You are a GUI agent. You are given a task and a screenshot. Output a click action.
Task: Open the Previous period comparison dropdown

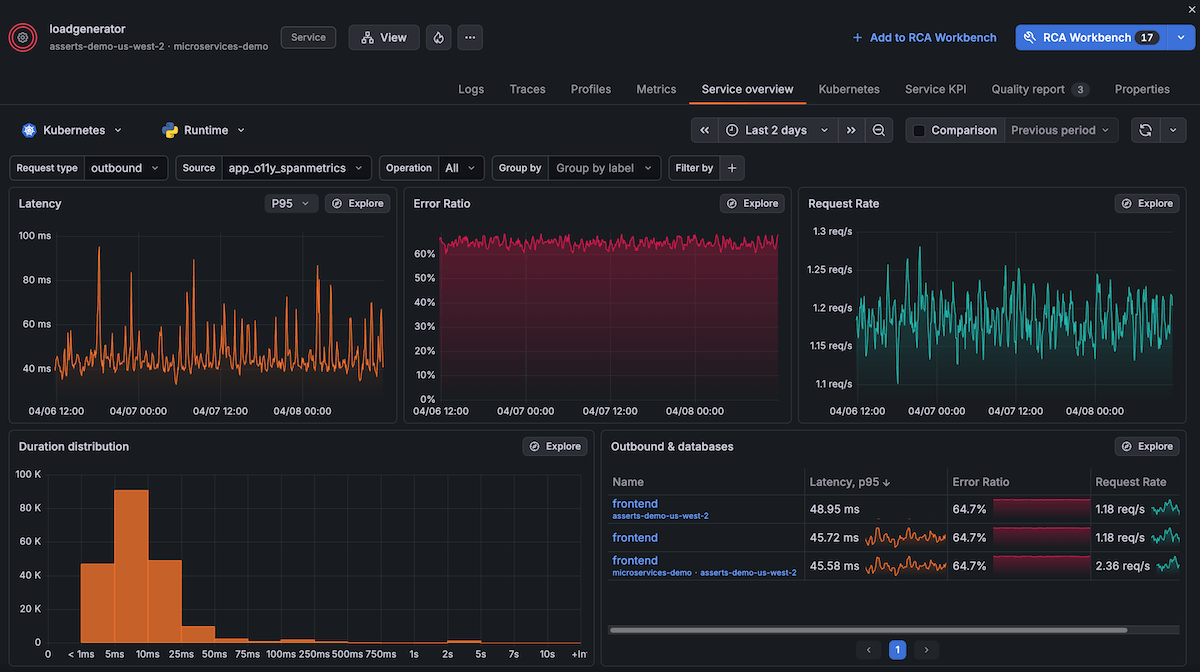point(1060,130)
